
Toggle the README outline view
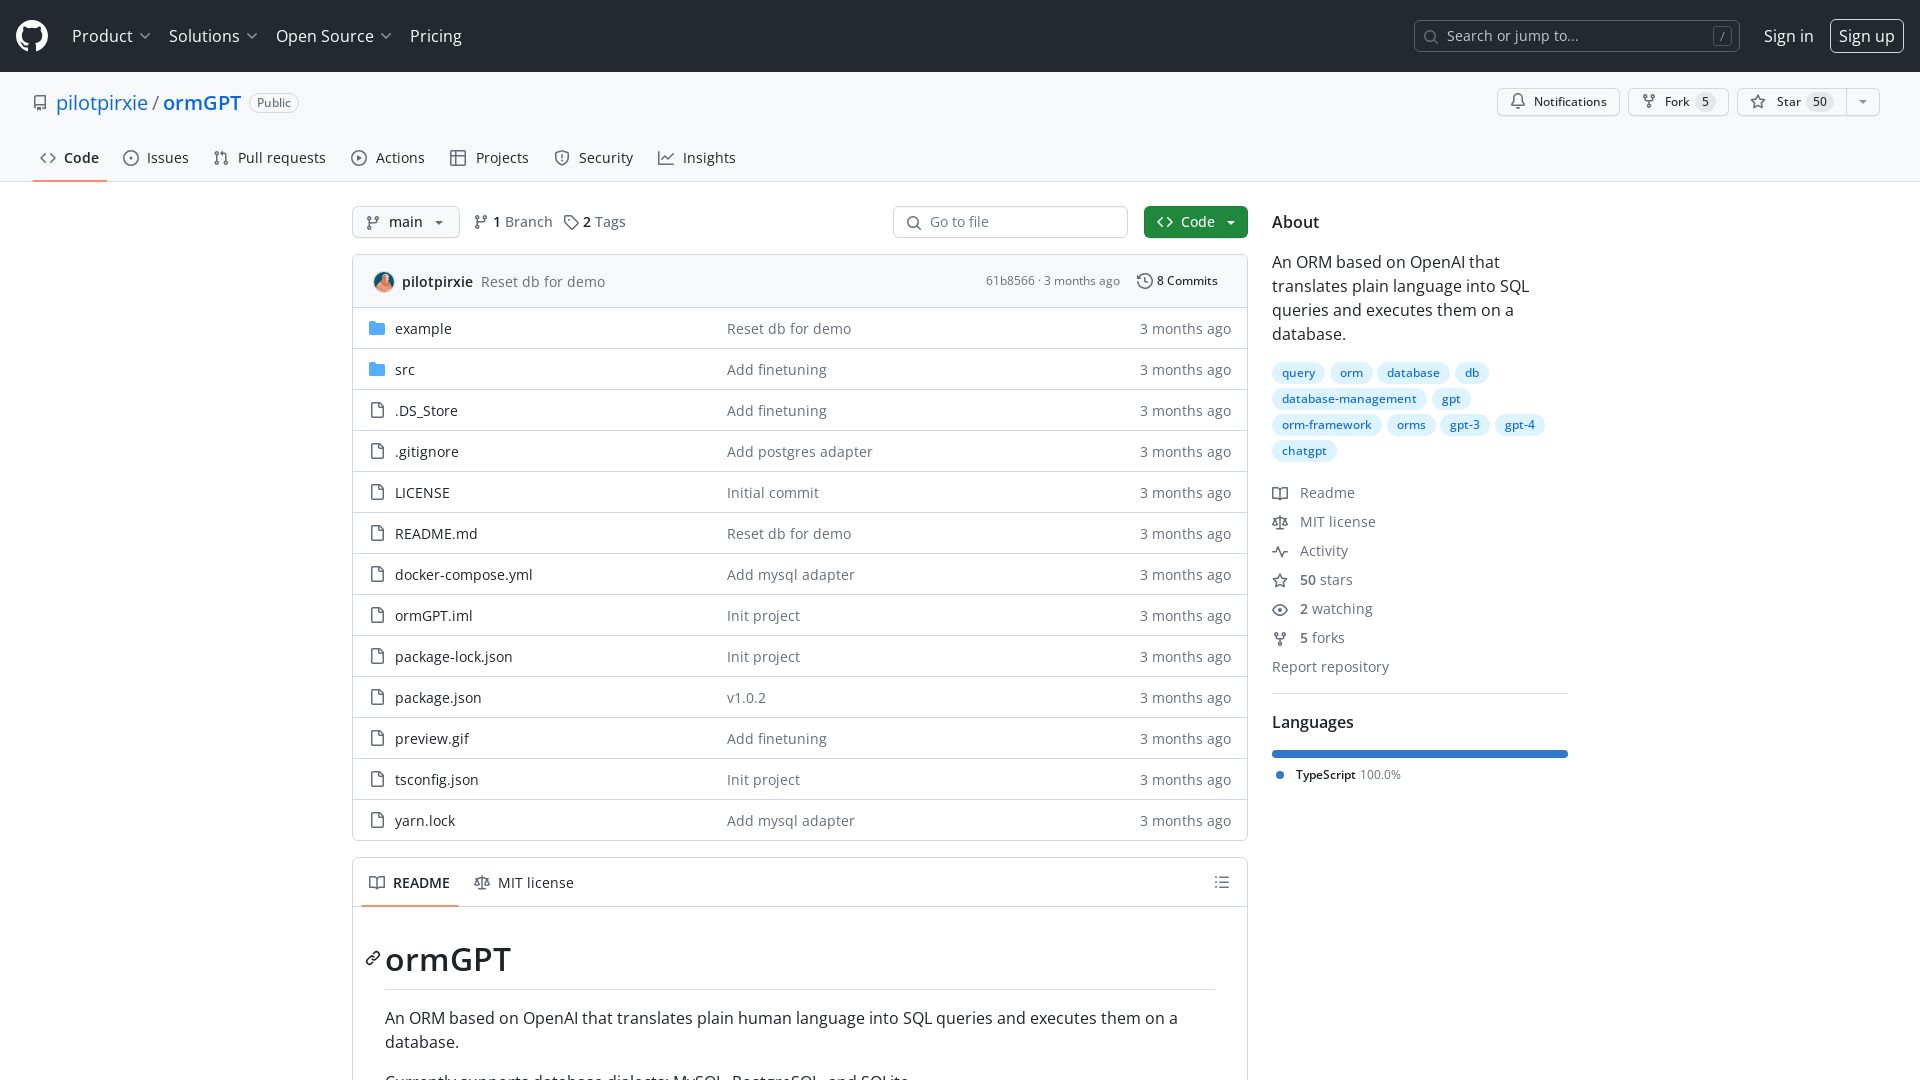tap(1221, 882)
